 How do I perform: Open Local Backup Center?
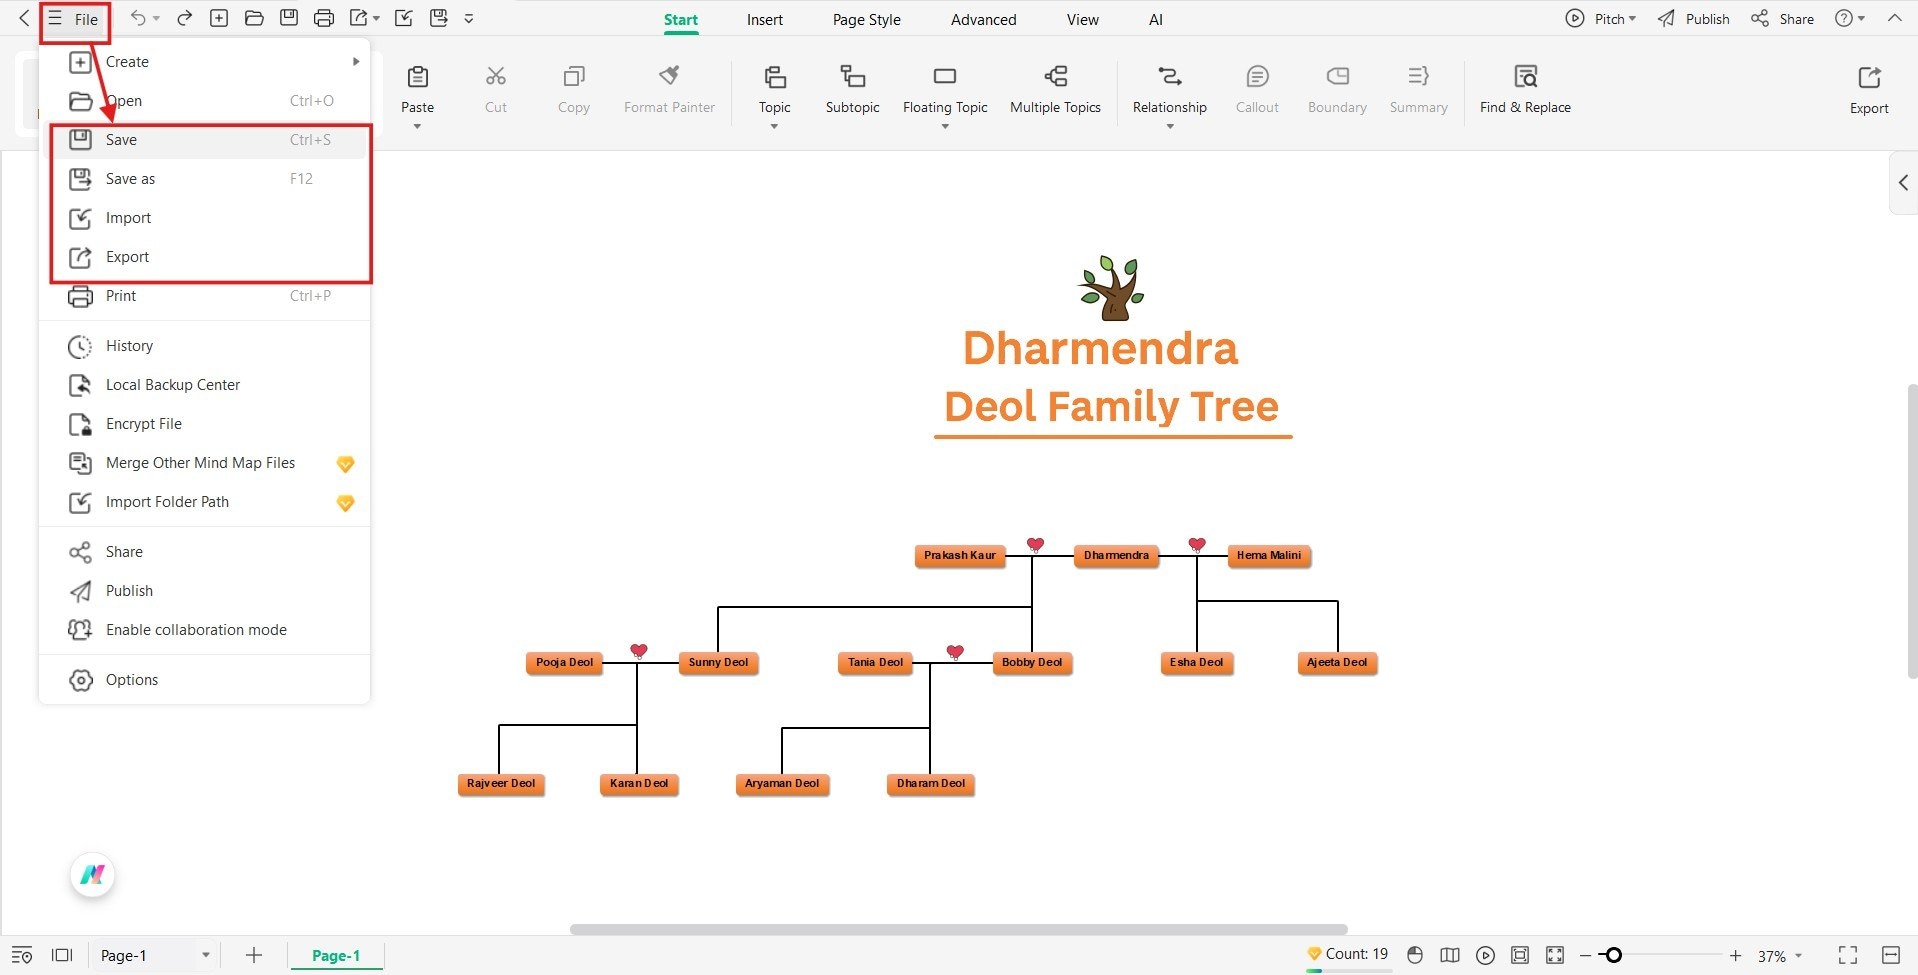[x=172, y=385]
